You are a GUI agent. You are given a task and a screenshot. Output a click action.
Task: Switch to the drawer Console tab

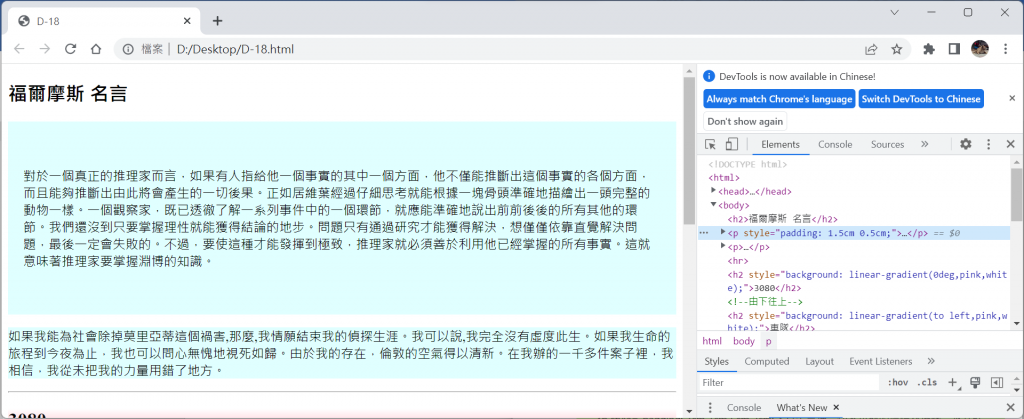pos(744,407)
